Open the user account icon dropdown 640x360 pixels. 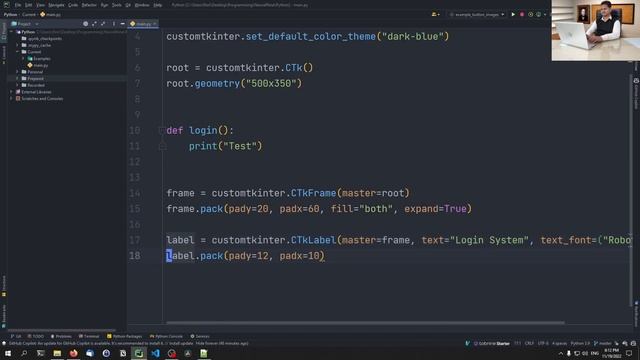[x=435, y=14]
